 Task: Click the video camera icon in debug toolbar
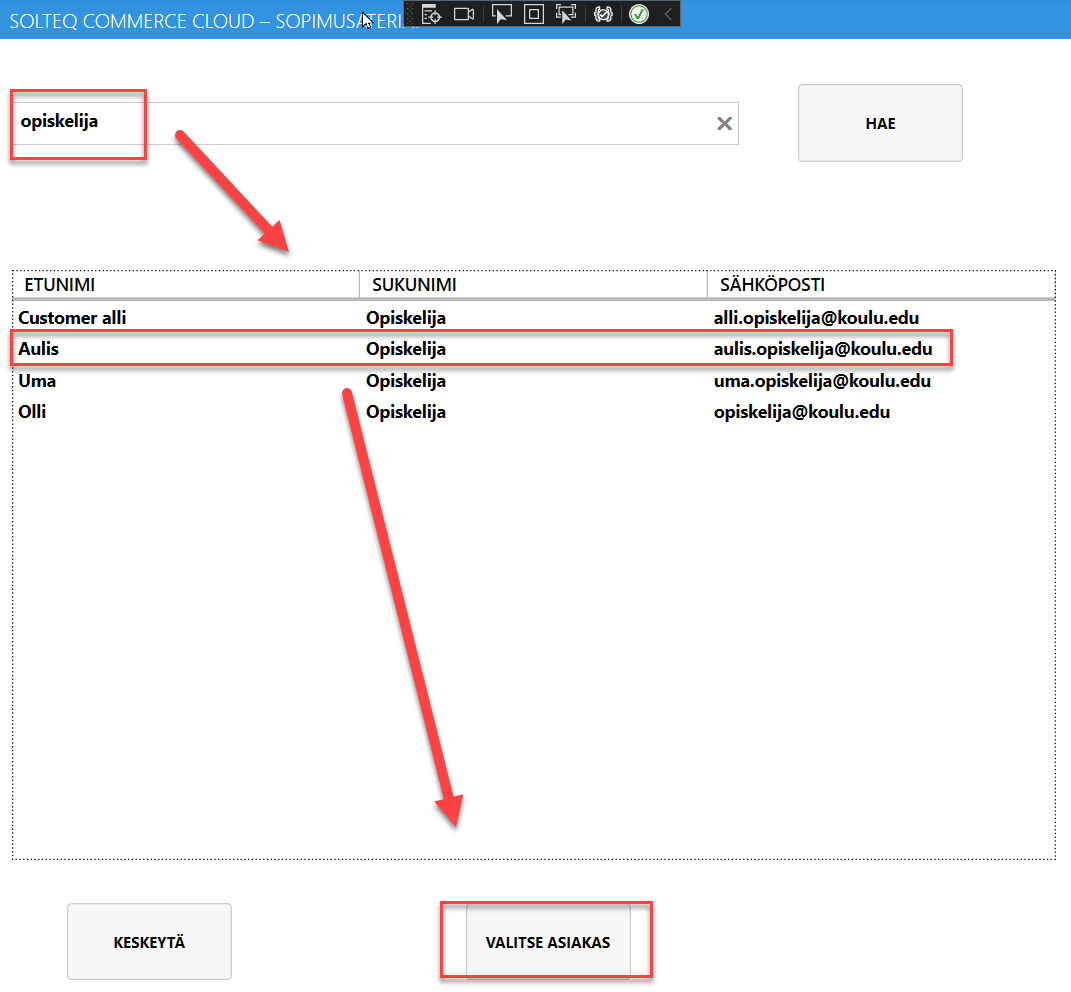click(x=464, y=14)
